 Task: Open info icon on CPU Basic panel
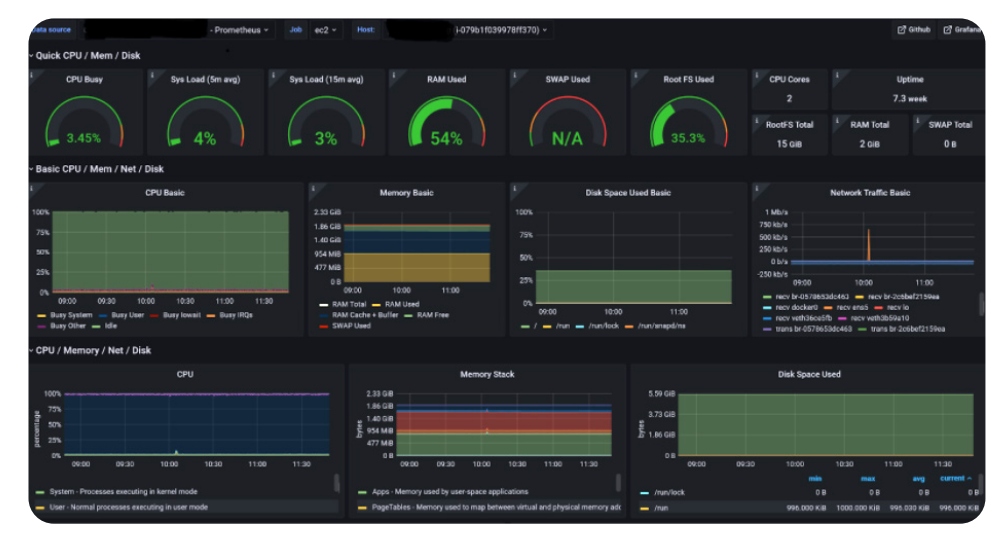coord(32,188)
